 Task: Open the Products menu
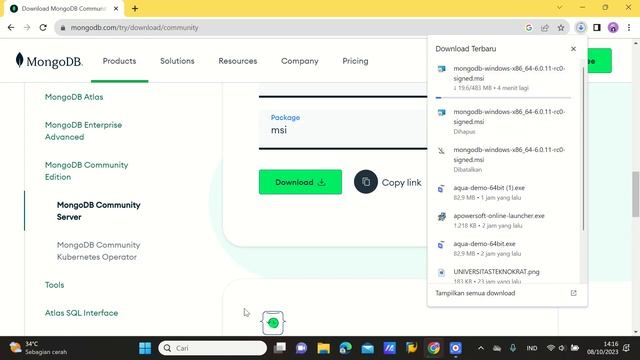(119, 61)
